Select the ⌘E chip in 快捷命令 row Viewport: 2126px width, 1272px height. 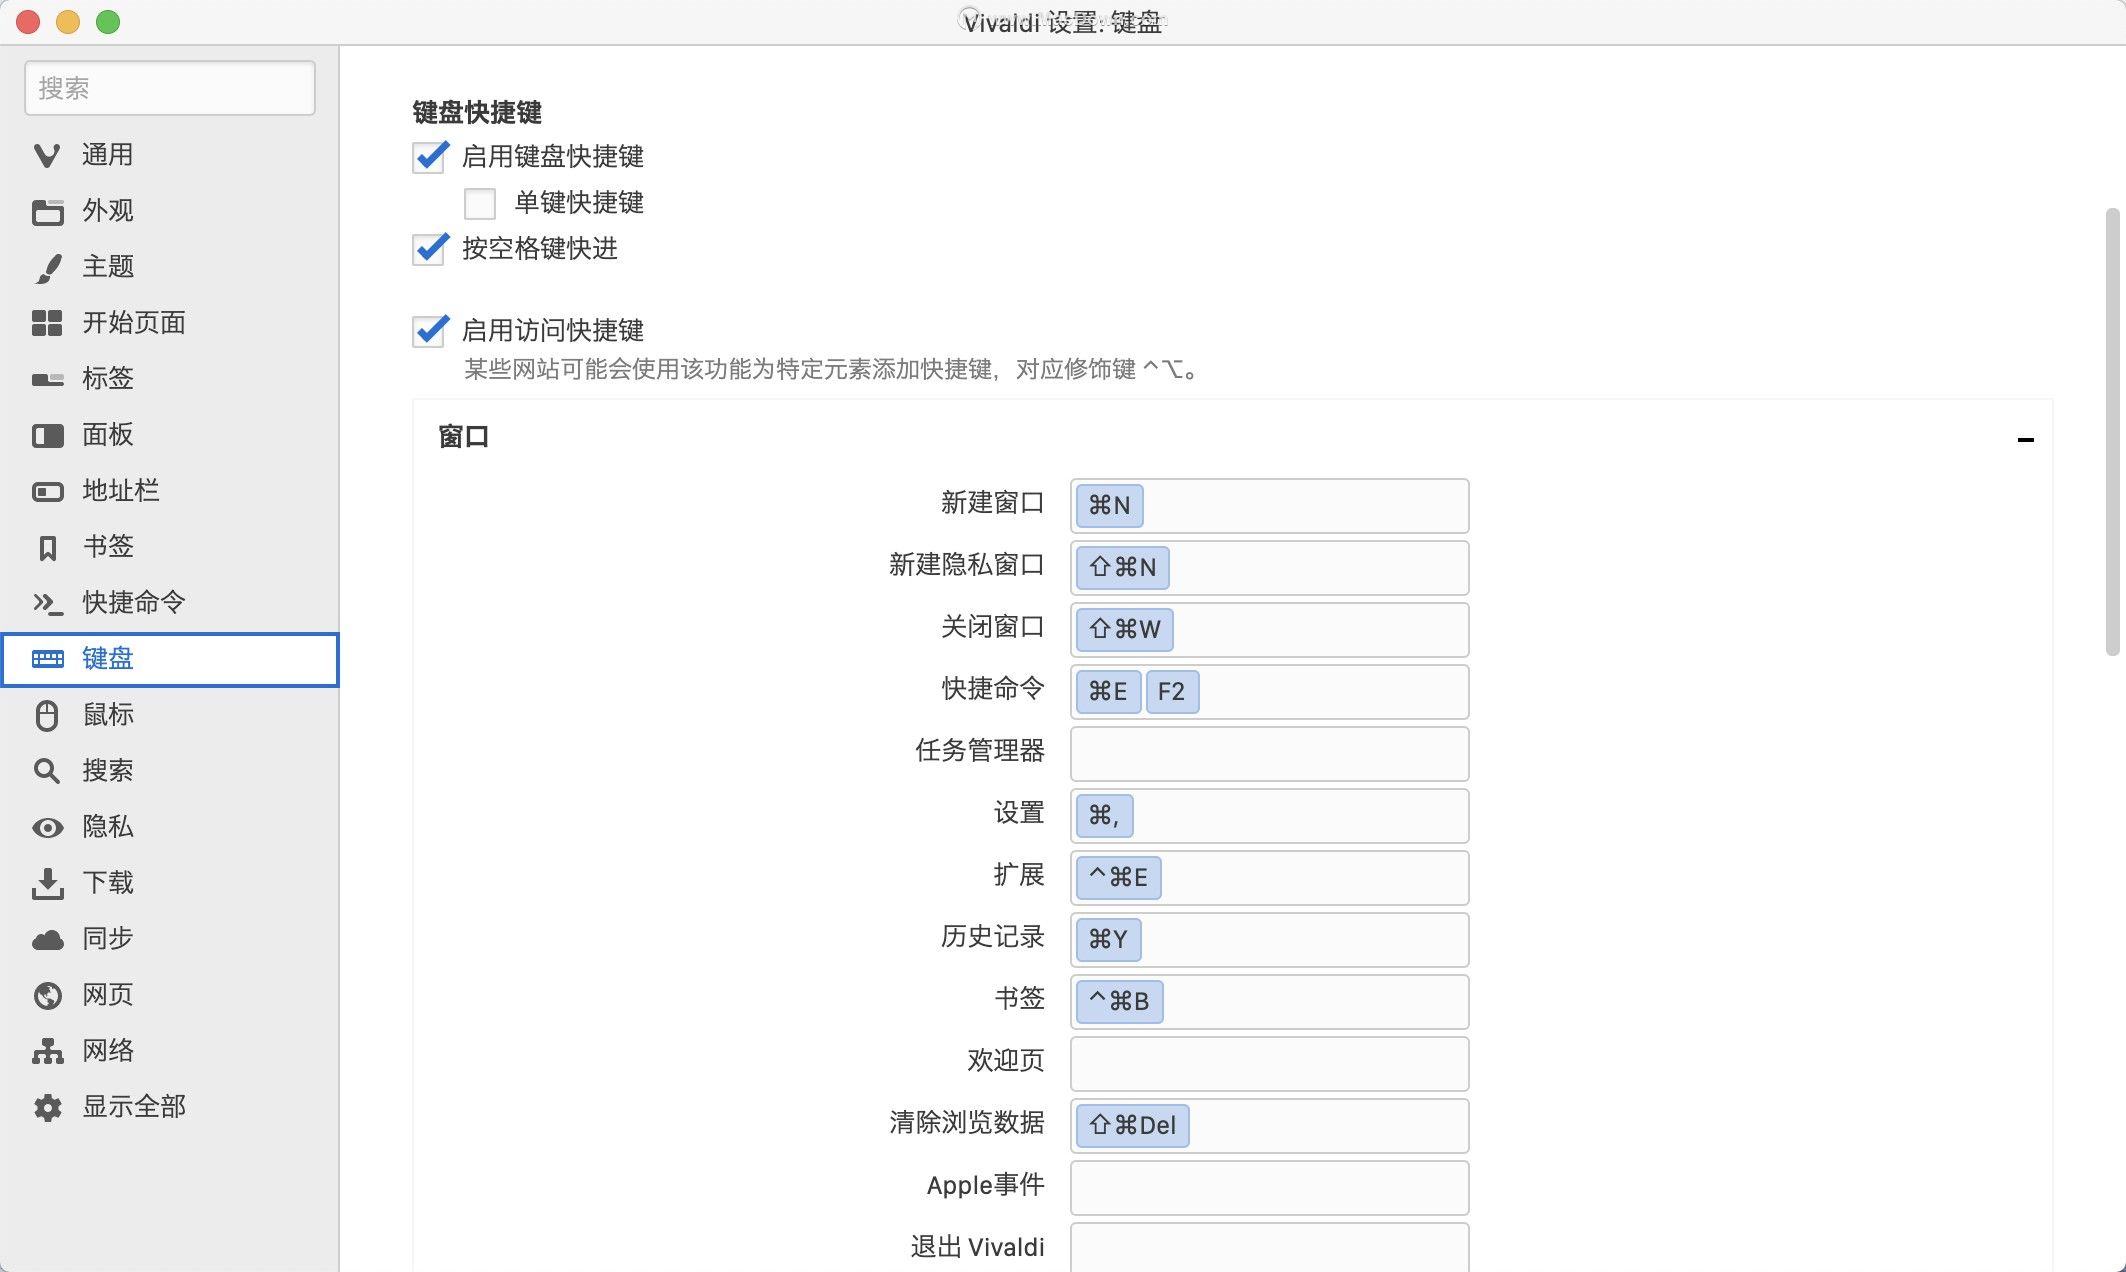coord(1108,692)
